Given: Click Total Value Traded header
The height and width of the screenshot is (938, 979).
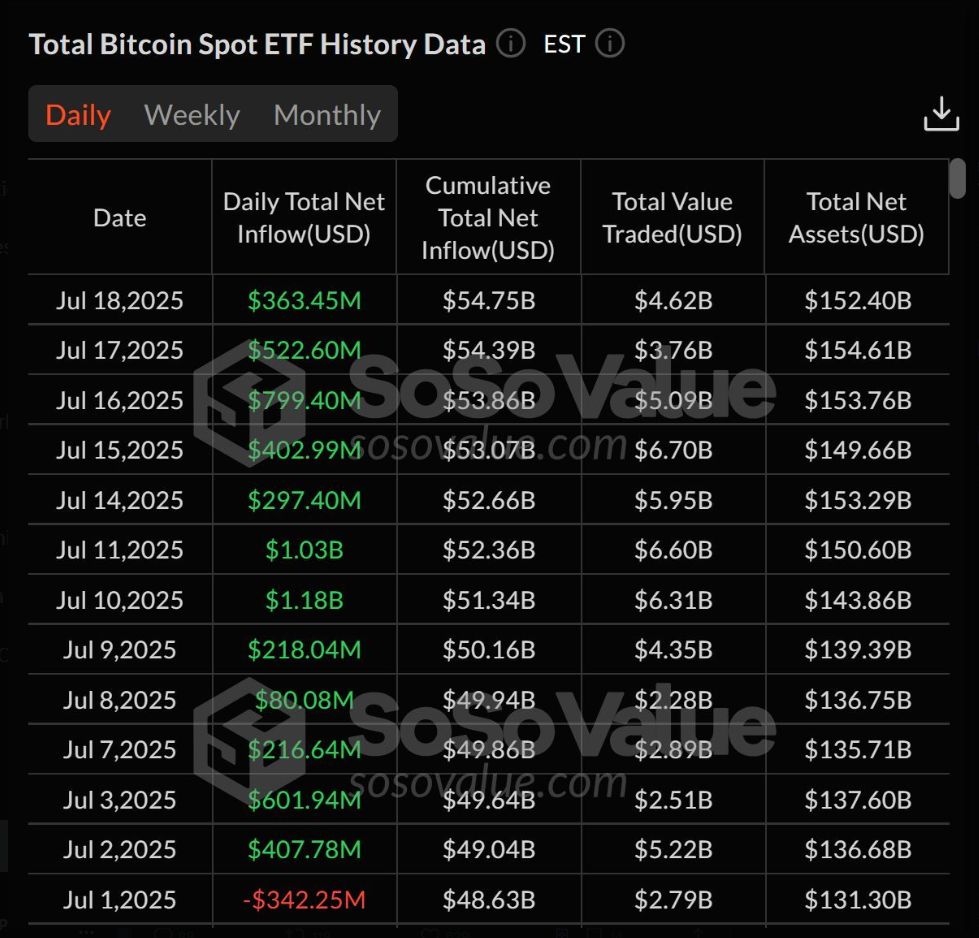Looking at the screenshot, I should [x=672, y=218].
